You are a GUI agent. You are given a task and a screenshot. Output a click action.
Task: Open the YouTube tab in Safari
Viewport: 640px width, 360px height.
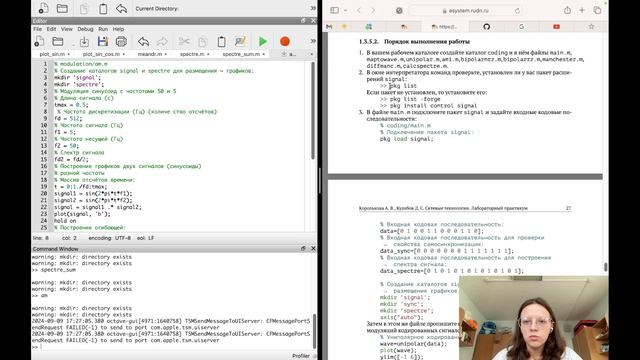(x=556, y=27)
